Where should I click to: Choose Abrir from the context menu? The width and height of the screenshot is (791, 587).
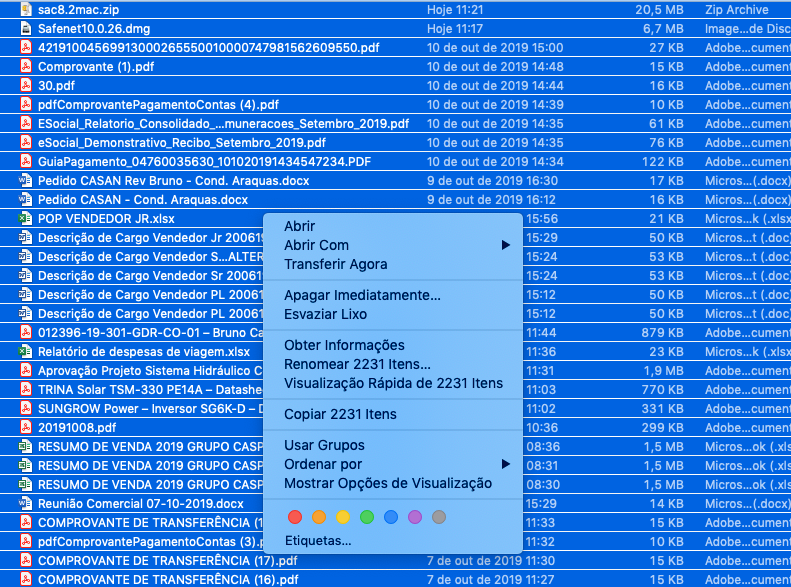click(x=299, y=226)
